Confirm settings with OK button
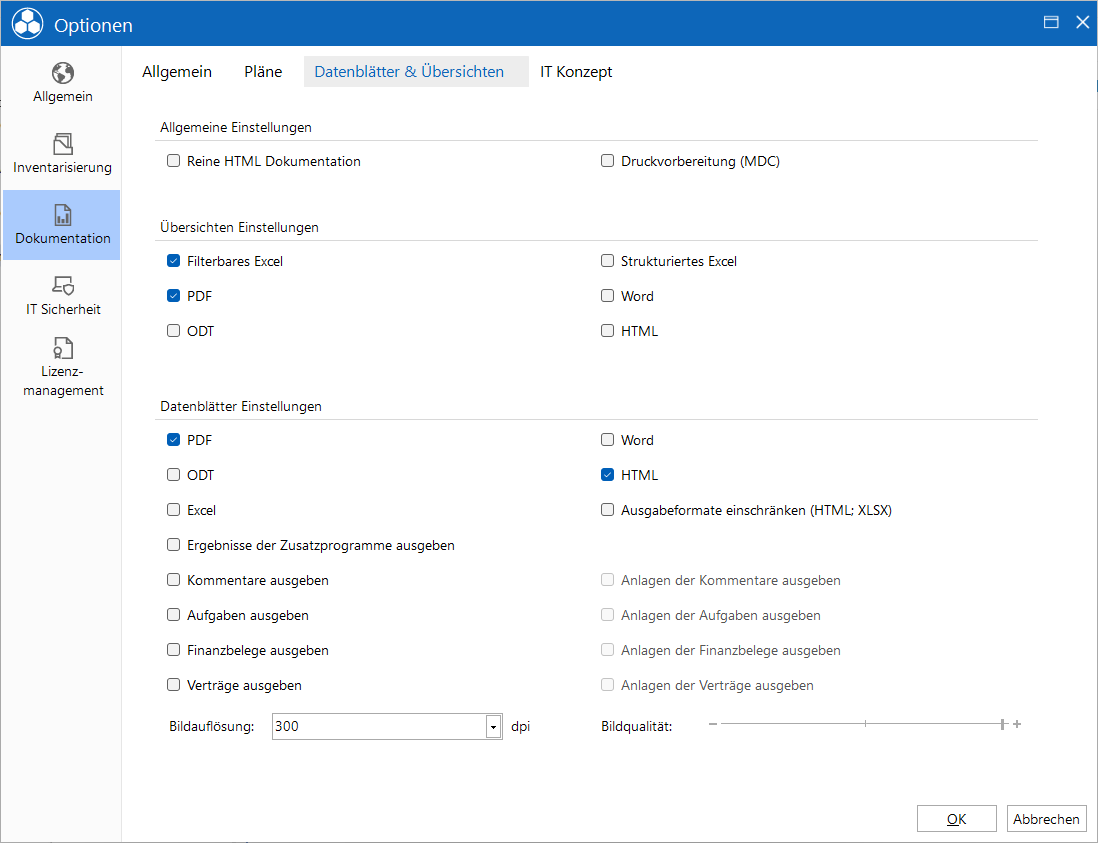The width and height of the screenshot is (1098, 843). coord(957,819)
